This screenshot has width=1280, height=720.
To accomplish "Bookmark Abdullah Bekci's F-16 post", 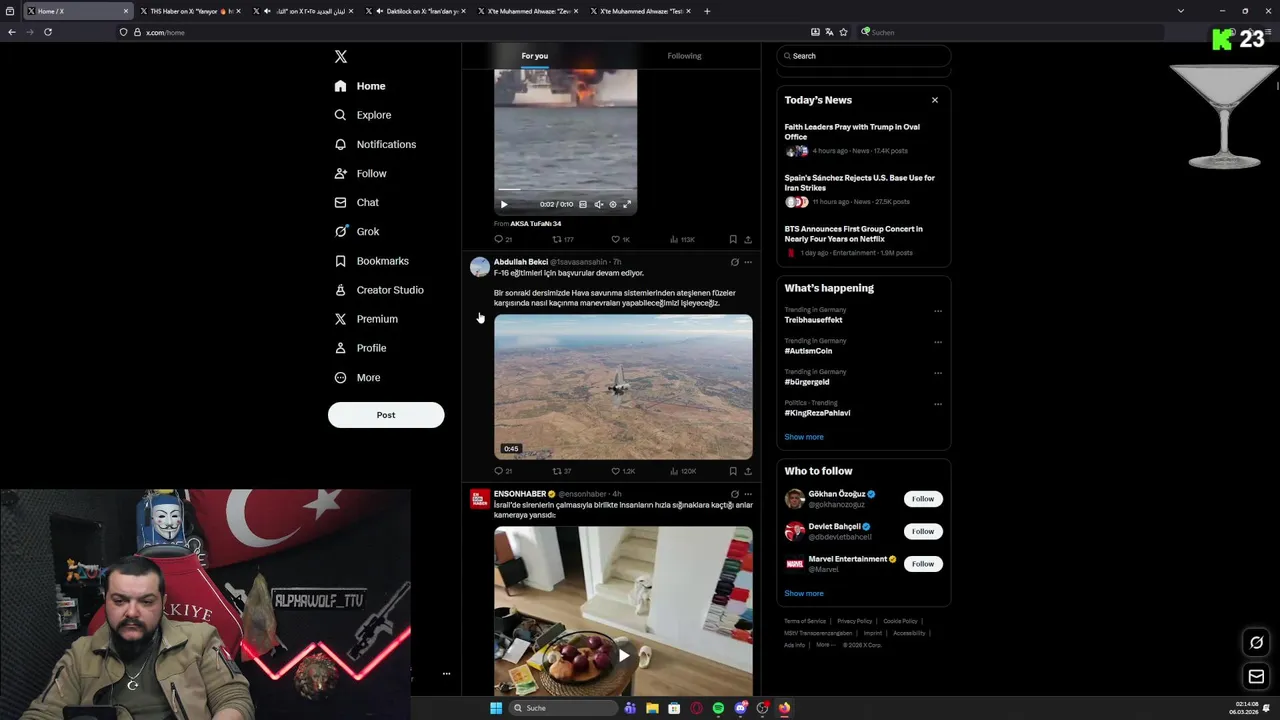I will point(733,471).
